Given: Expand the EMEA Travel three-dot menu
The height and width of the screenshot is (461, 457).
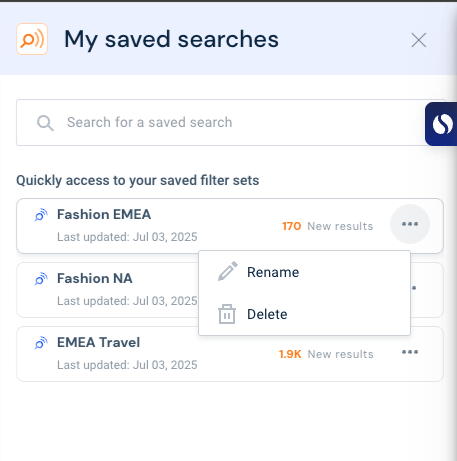Looking at the screenshot, I should [410, 352].
